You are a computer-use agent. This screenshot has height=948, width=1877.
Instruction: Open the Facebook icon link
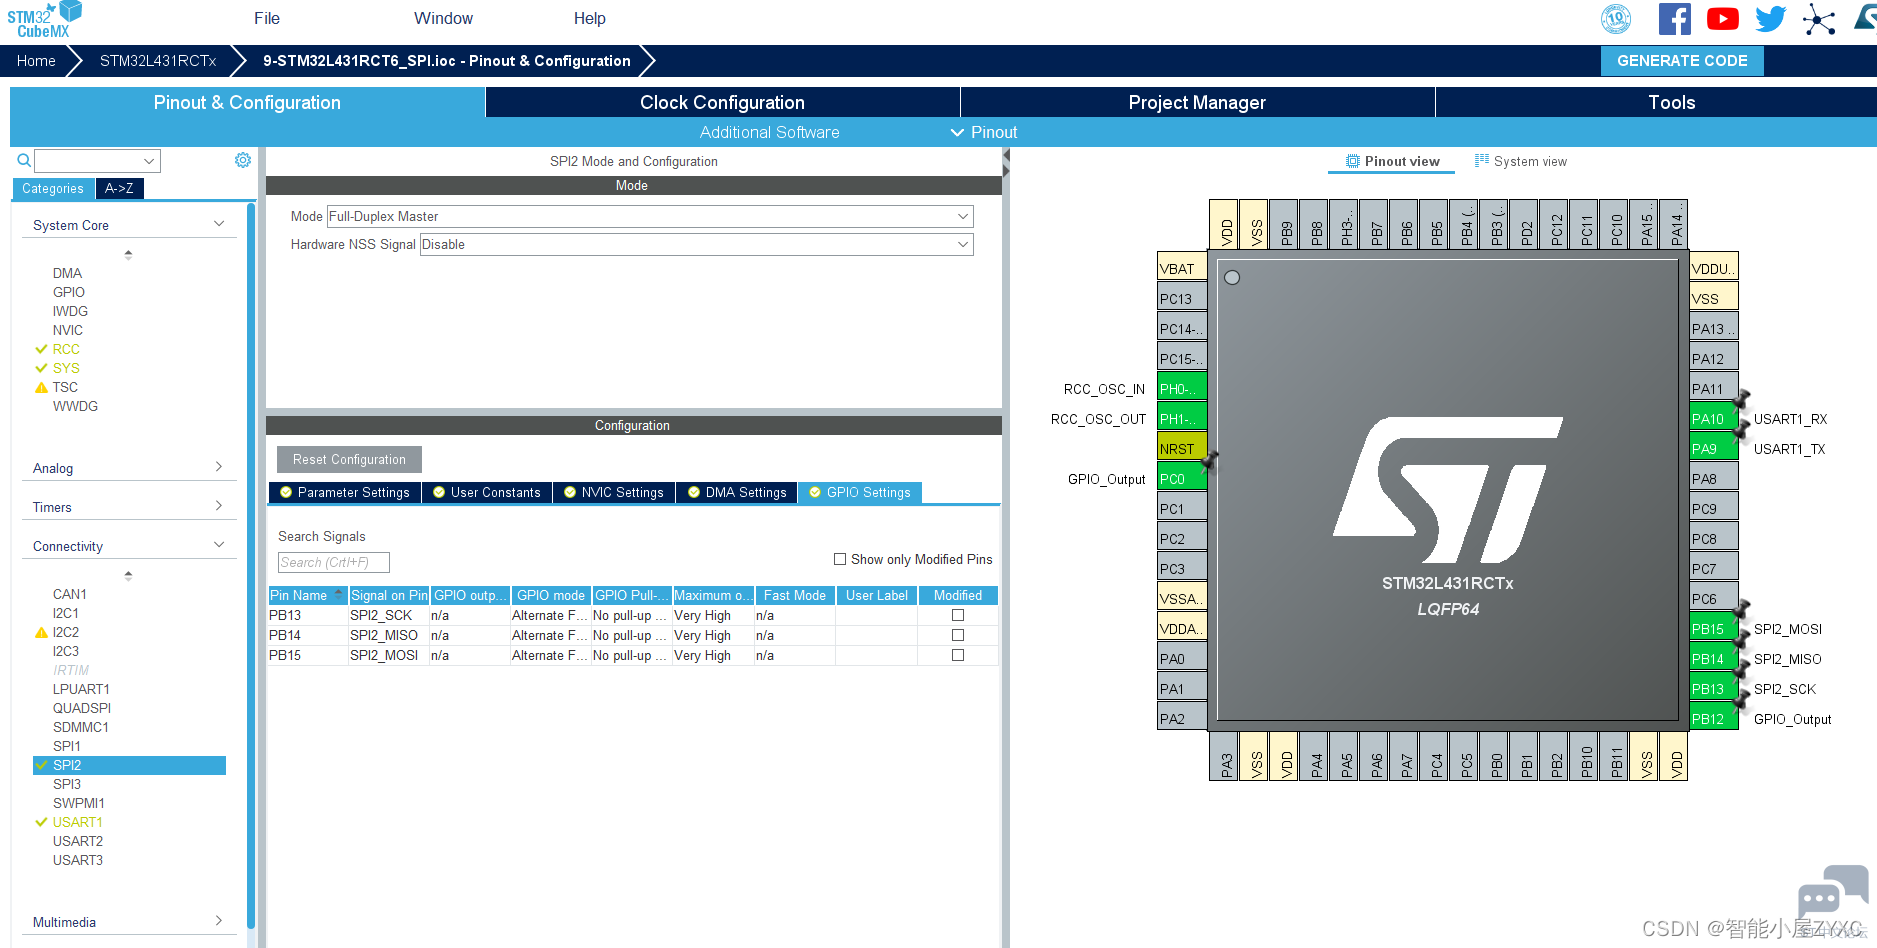(x=1674, y=19)
